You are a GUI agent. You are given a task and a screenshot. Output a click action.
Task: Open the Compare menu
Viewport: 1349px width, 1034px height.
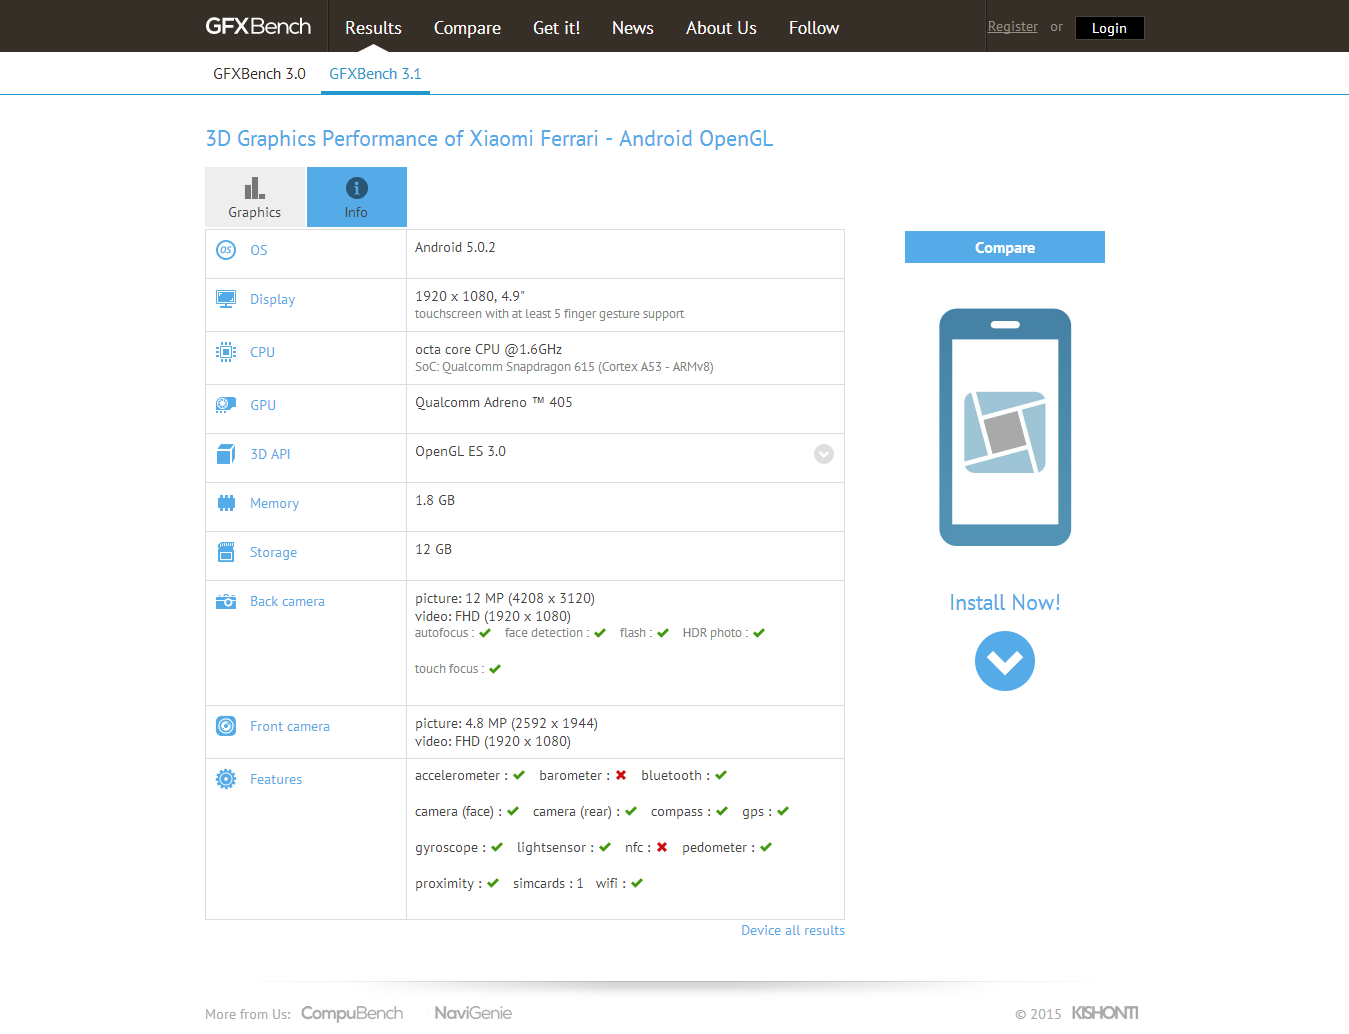coord(467,28)
